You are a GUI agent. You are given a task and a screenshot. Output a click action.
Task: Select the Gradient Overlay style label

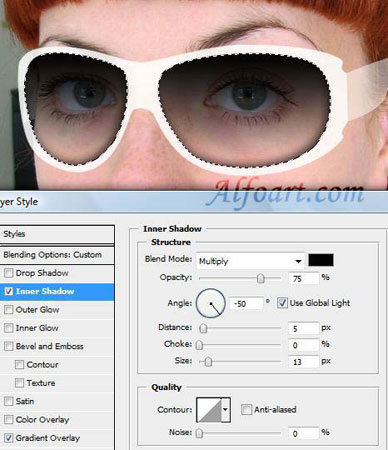(48, 438)
